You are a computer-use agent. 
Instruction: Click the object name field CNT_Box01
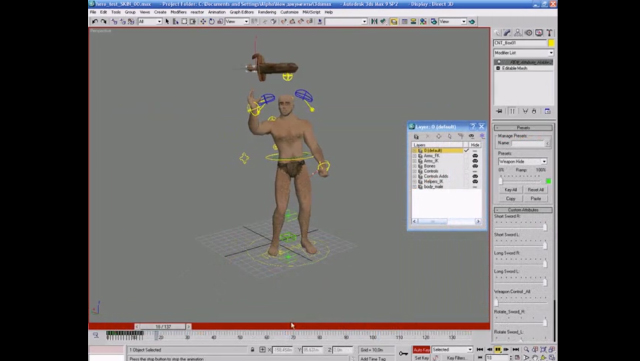point(520,43)
